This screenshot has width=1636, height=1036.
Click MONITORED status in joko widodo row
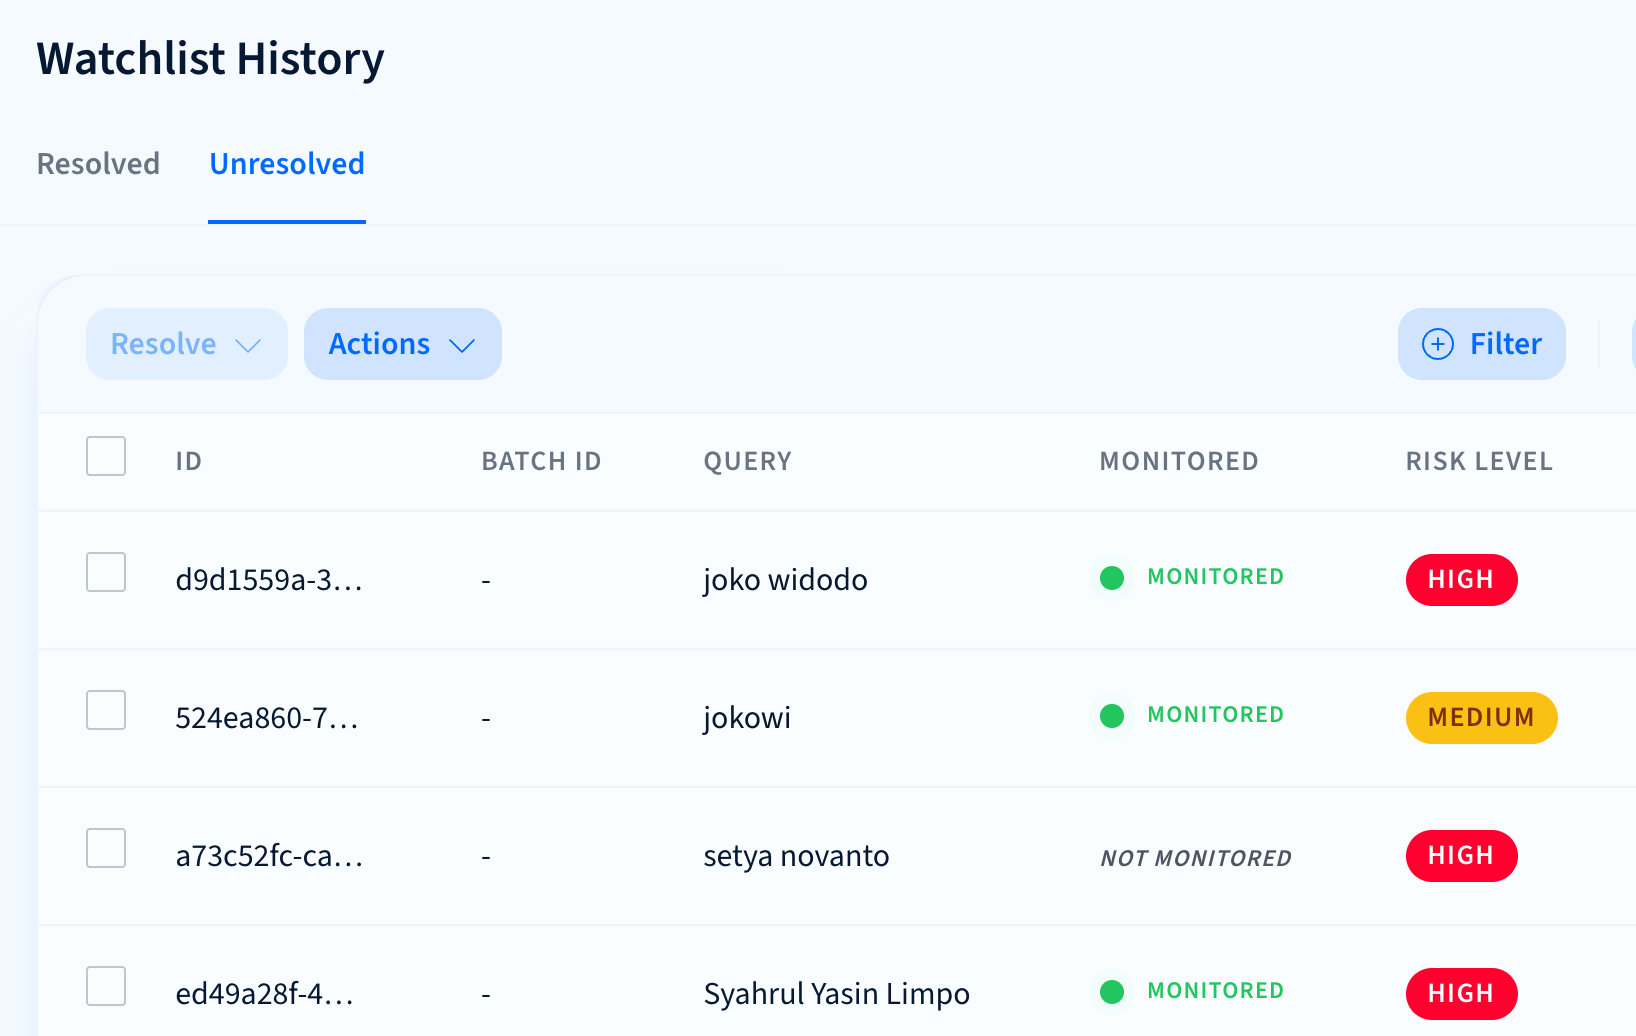(1192, 577)
